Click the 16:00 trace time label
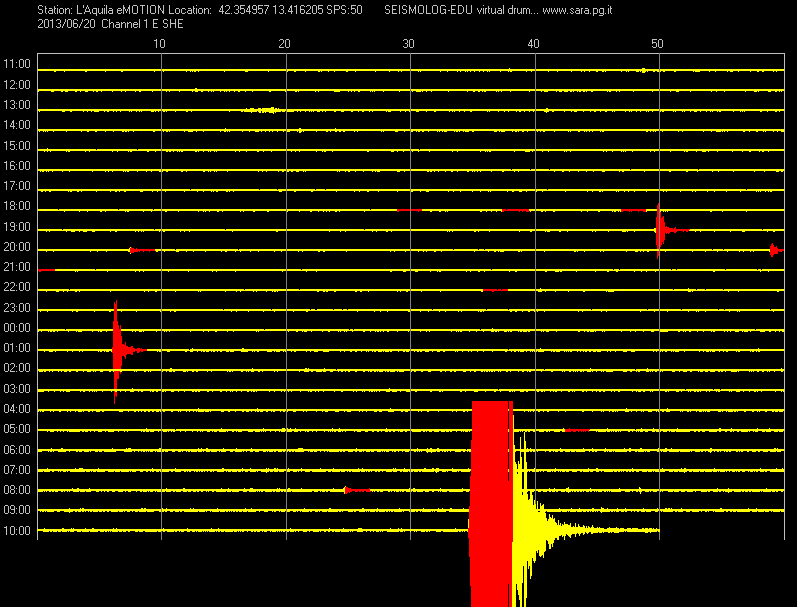Viewport: 797px width, 607px height. (x=17, y=166)
